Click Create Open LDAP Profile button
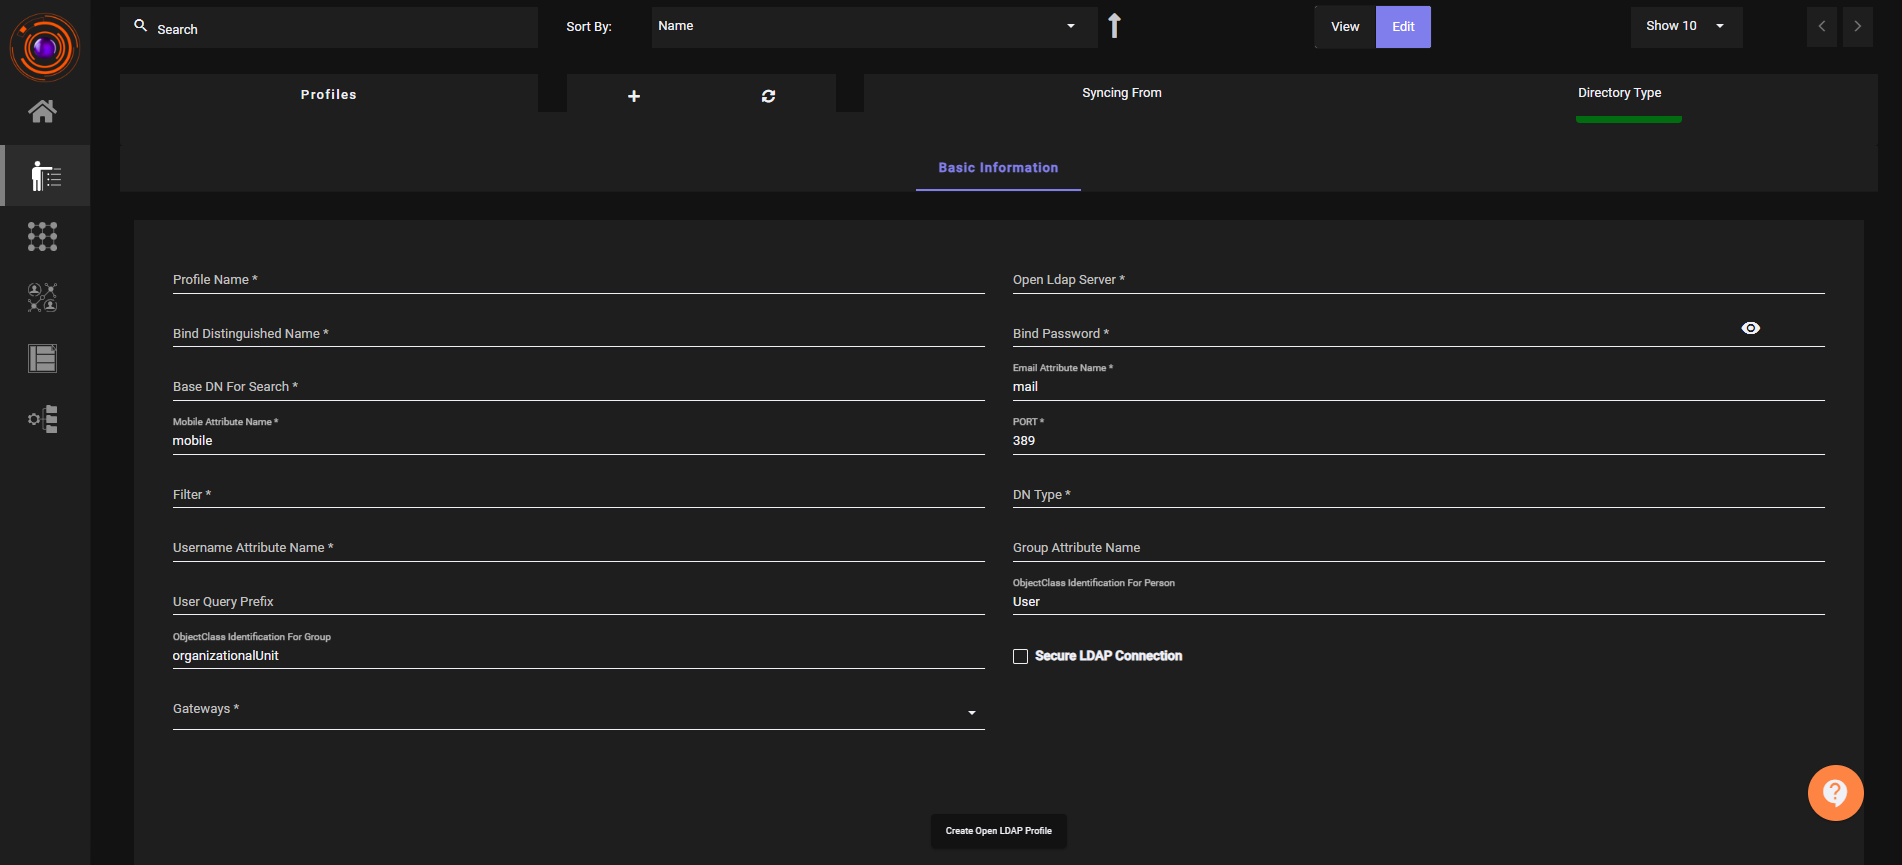 tap(999, 831)
